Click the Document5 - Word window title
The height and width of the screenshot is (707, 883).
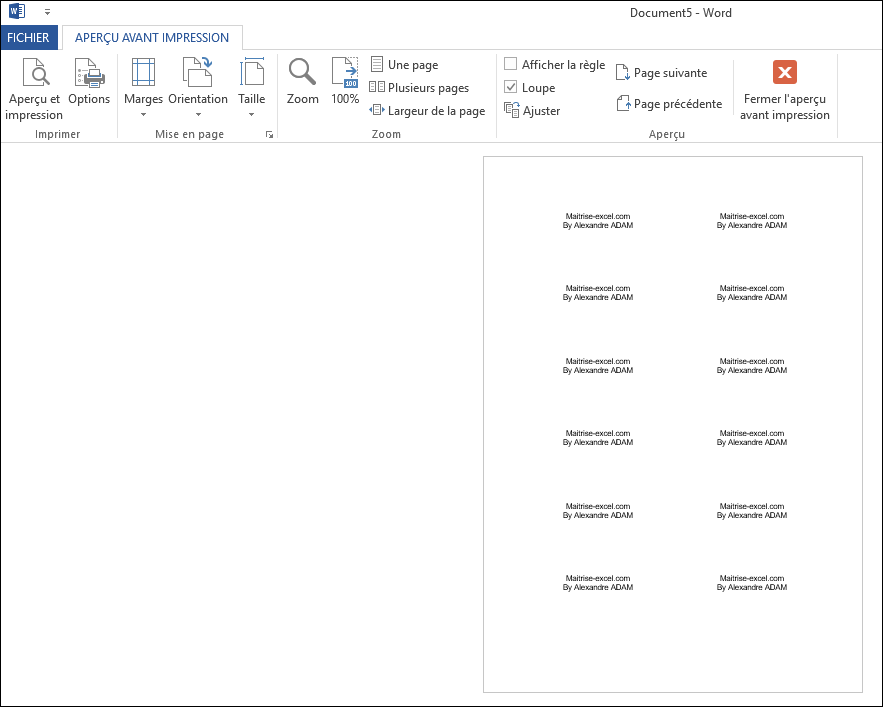point(681,12)
